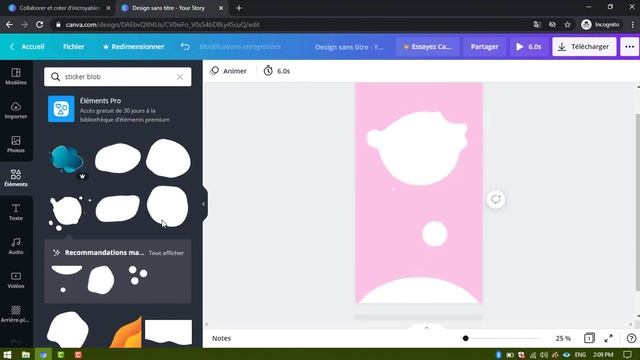The height and width of the screenshot is (360, 640).
Task: Open the Importer upload panel
Action: point(16,110)
